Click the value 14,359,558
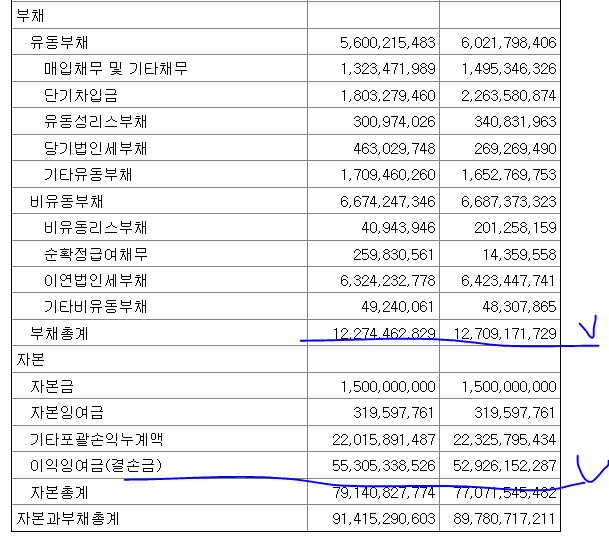The width and height of the screenshot is (609, 539). point(519,254)
